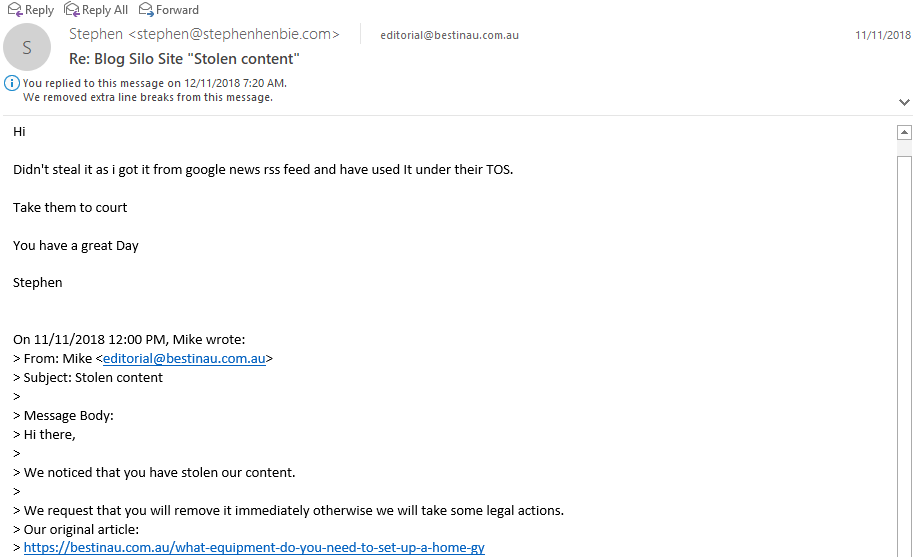Click the Reply All envelope icon
Viewport: 916px width, 557px height.
click(71, 9)
